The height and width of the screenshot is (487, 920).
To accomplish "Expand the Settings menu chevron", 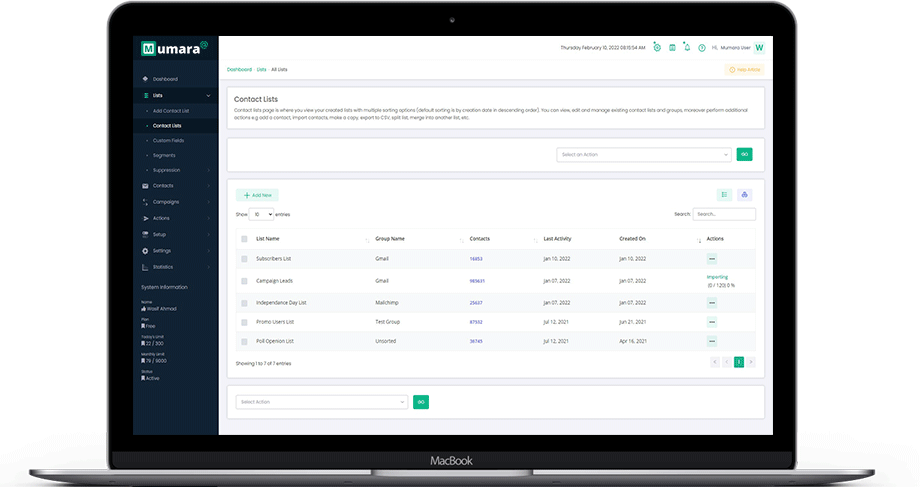I will point(208,251).
